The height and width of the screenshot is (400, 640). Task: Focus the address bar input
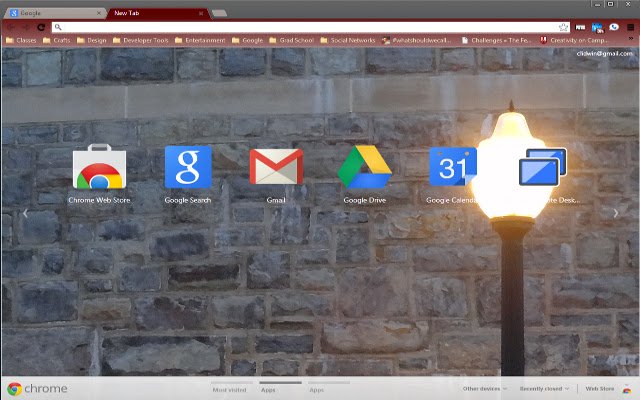click(x=310, y=27)
